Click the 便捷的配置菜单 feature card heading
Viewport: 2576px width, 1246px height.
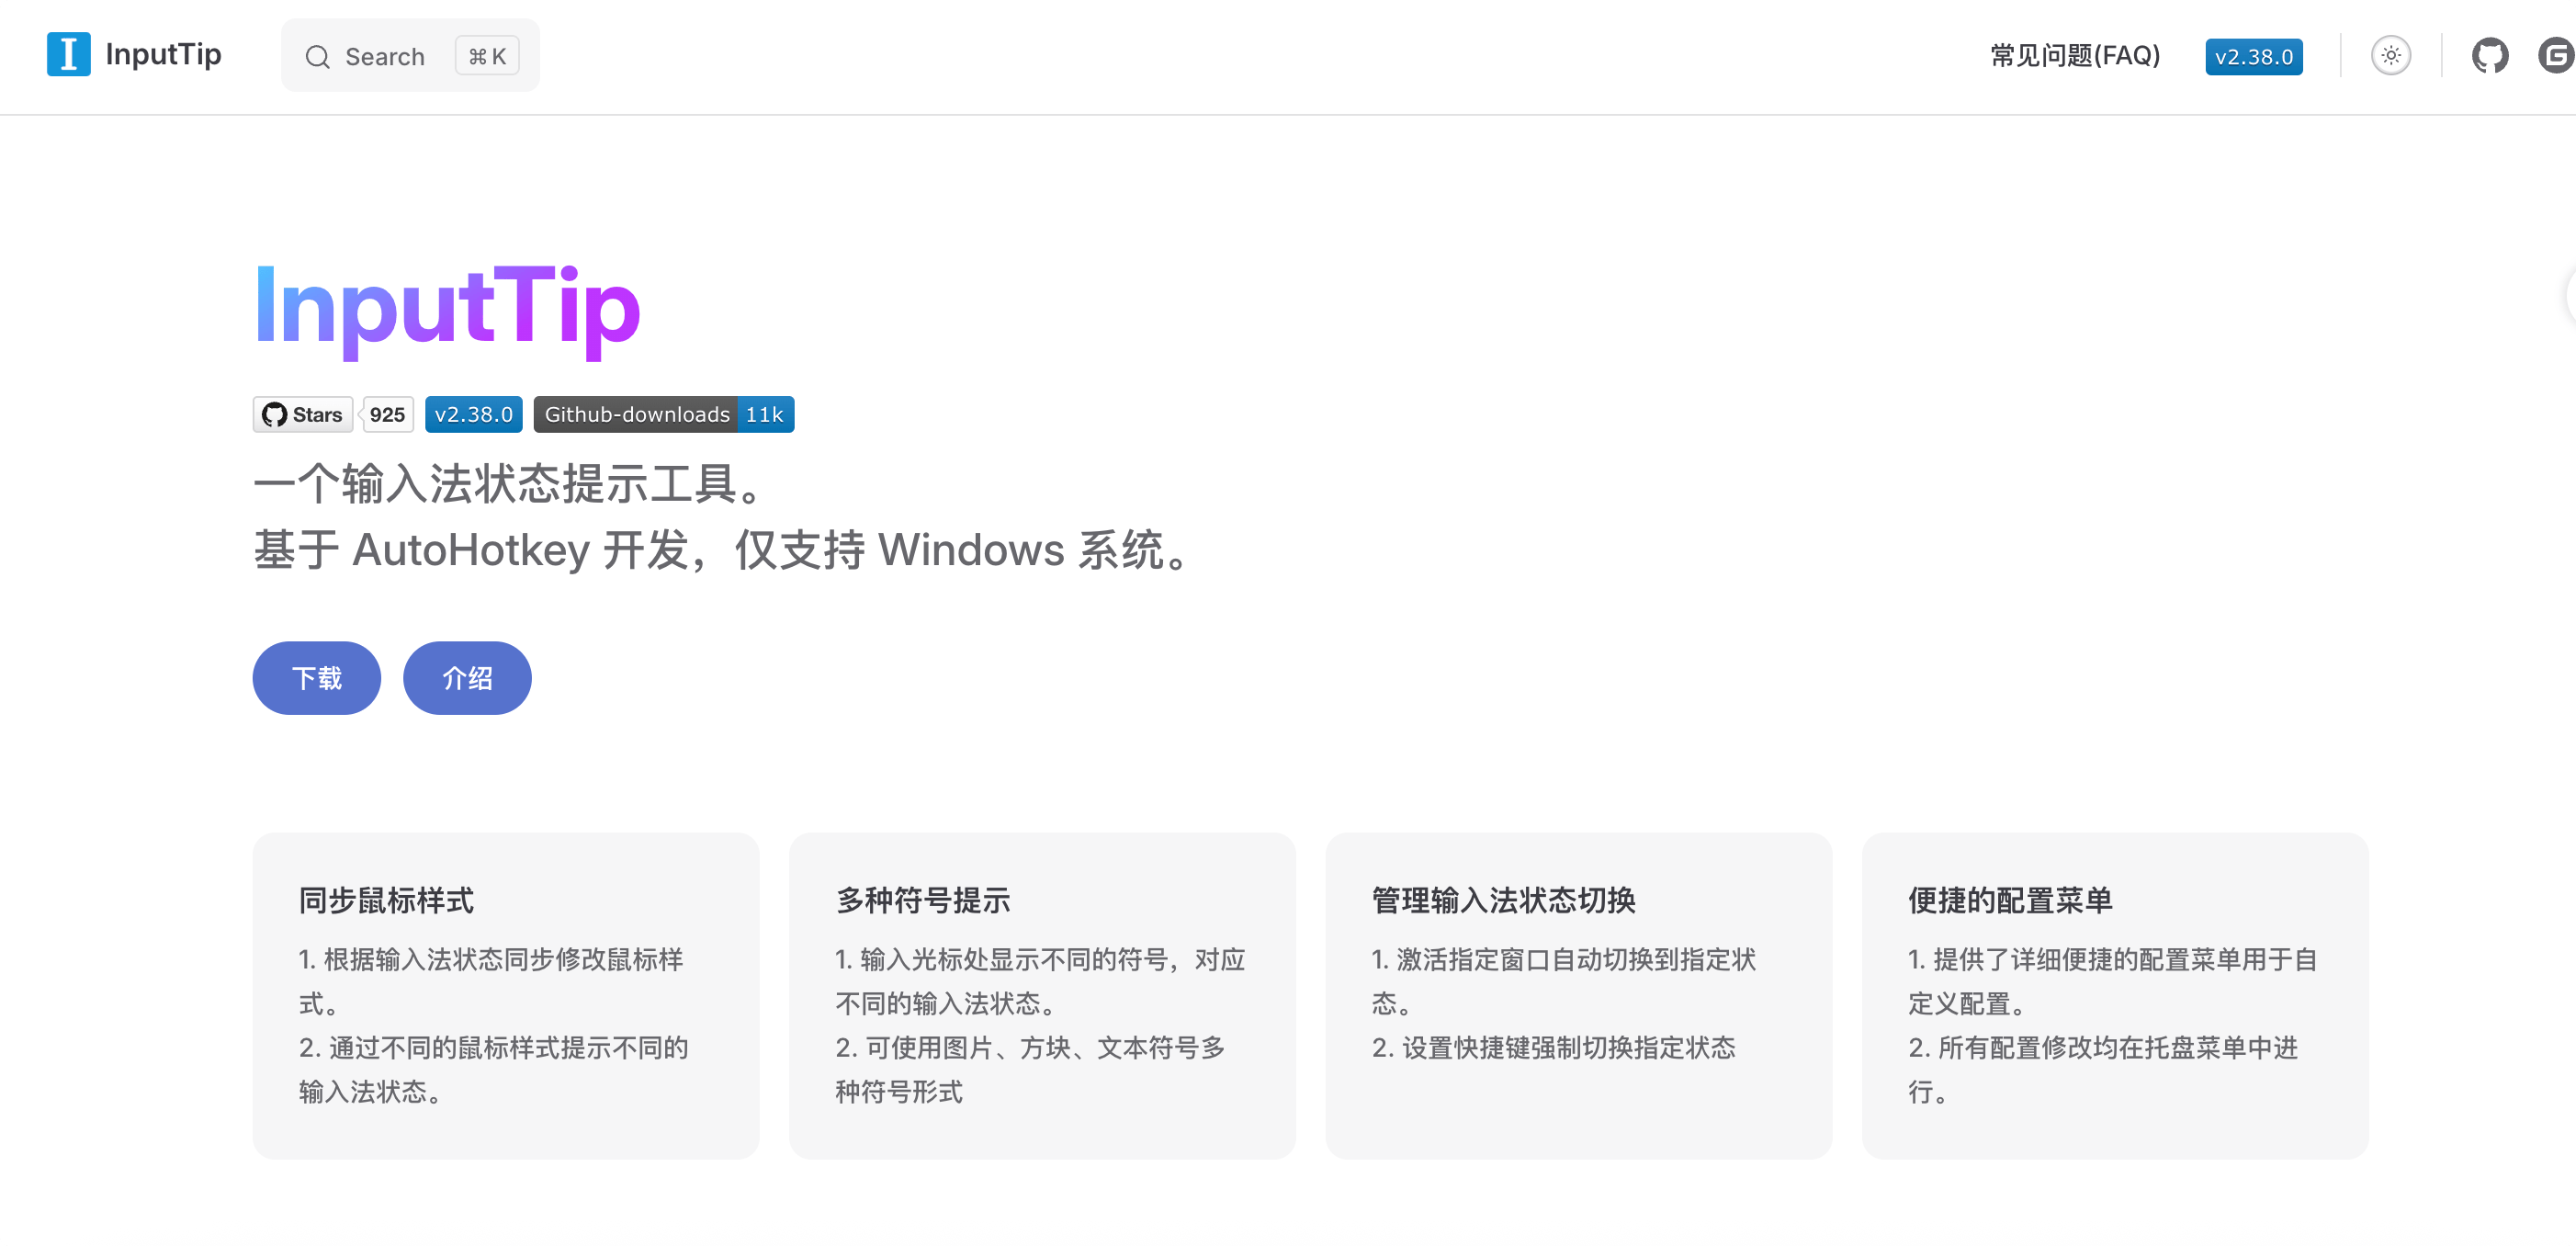click(2010, 900)
